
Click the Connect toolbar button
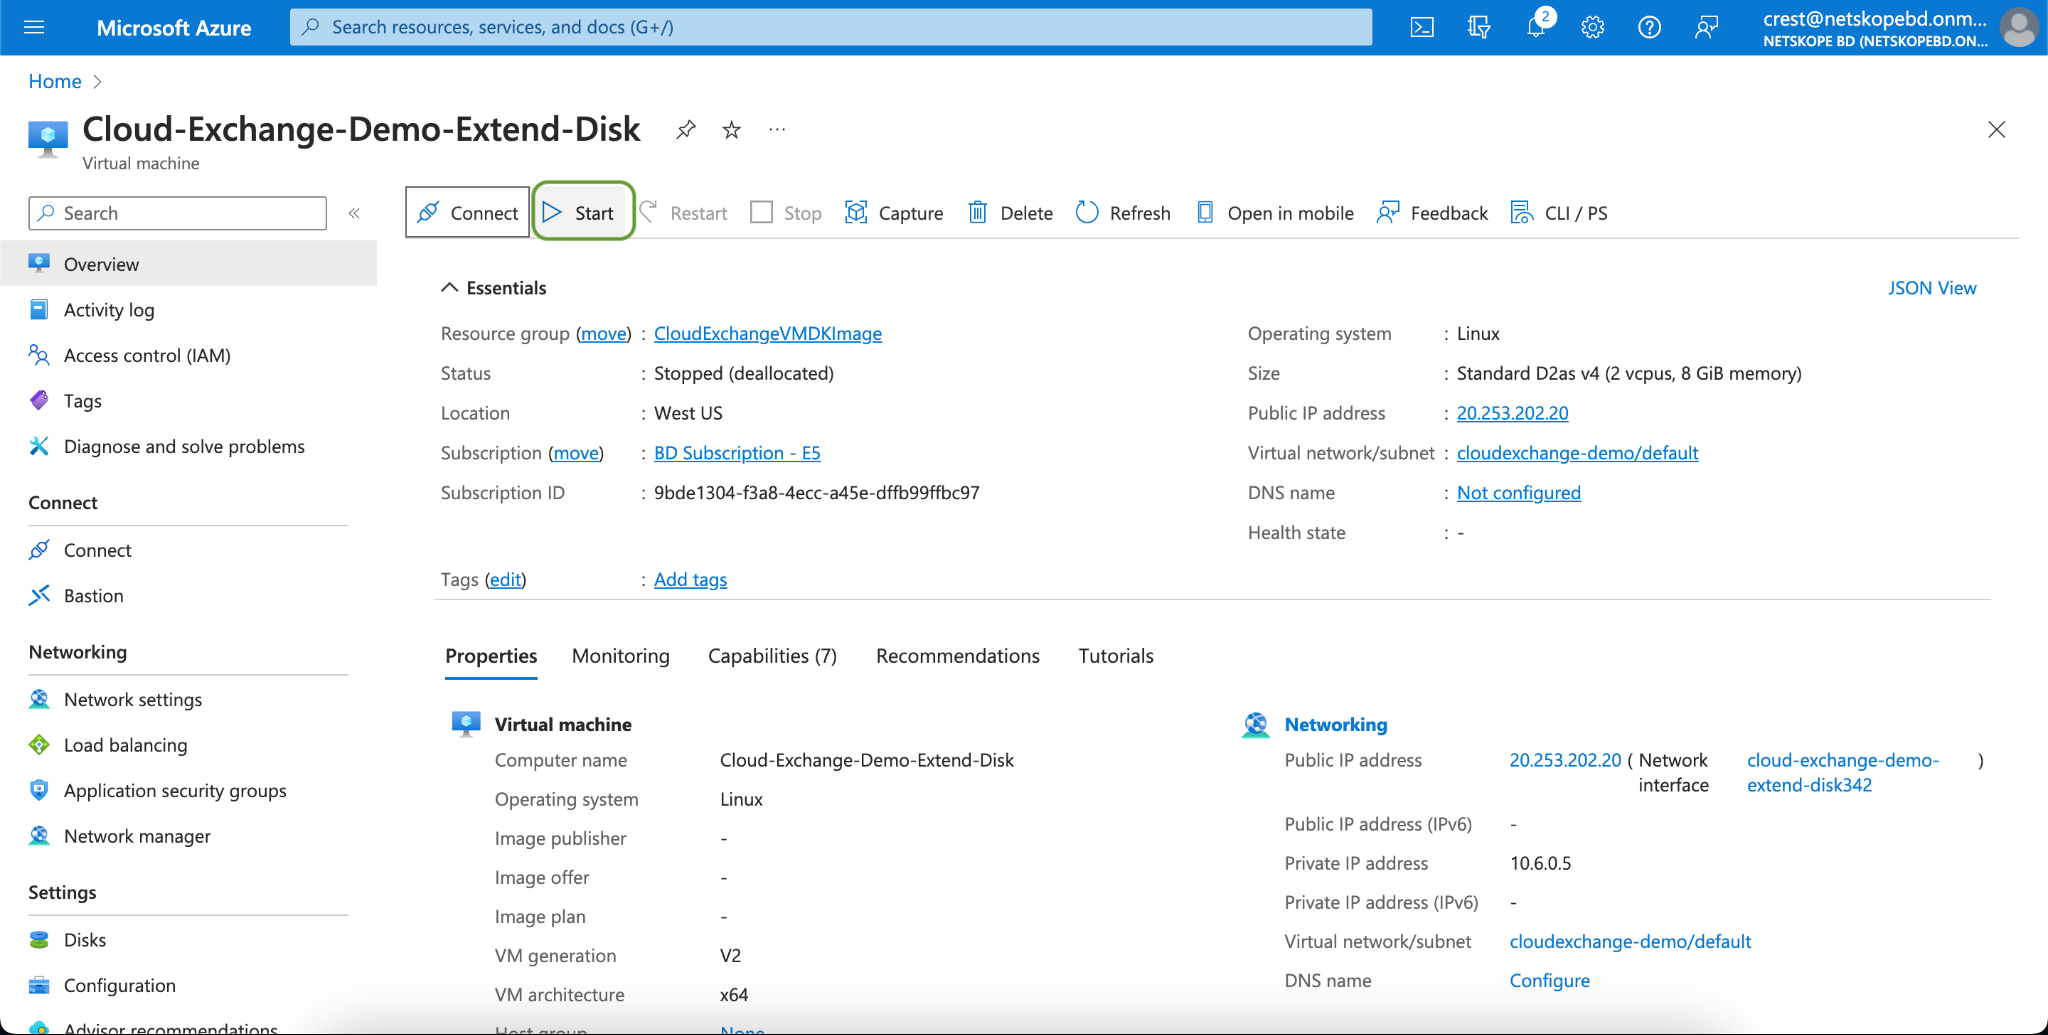[467, 212]
